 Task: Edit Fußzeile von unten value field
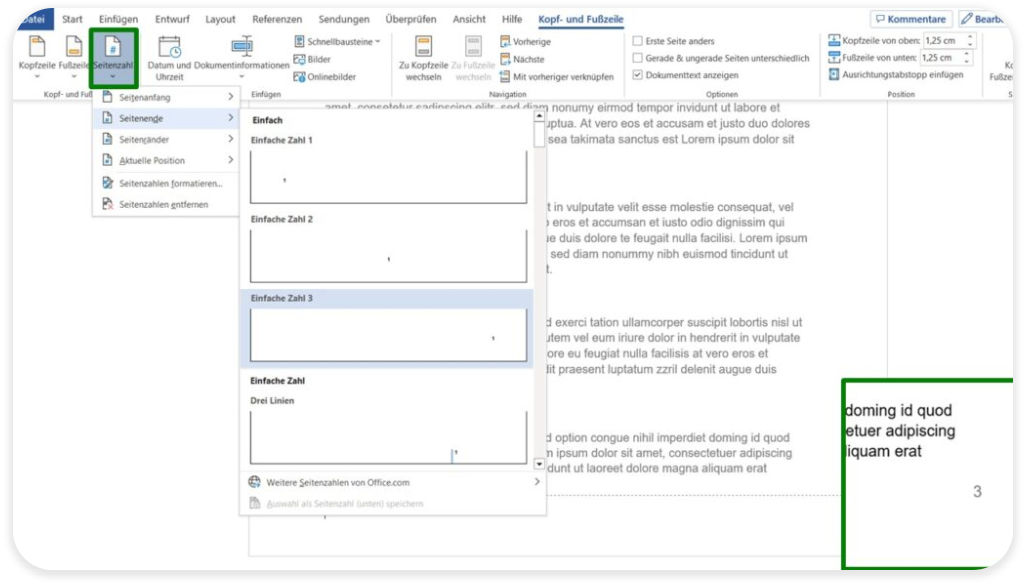tap(941, 58)
